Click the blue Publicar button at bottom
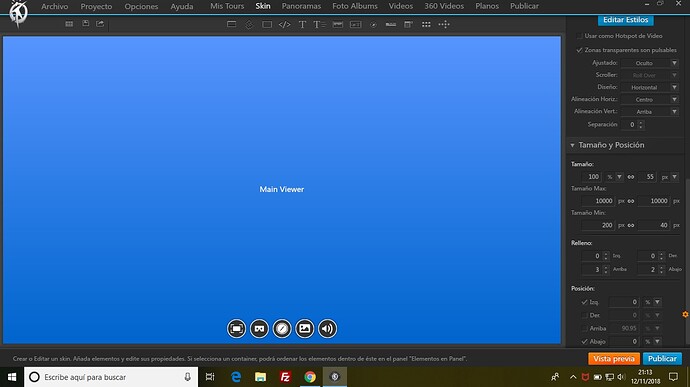The height and width of the screenshot is (387, 690). pyautogui.click(x=662, y=359)
